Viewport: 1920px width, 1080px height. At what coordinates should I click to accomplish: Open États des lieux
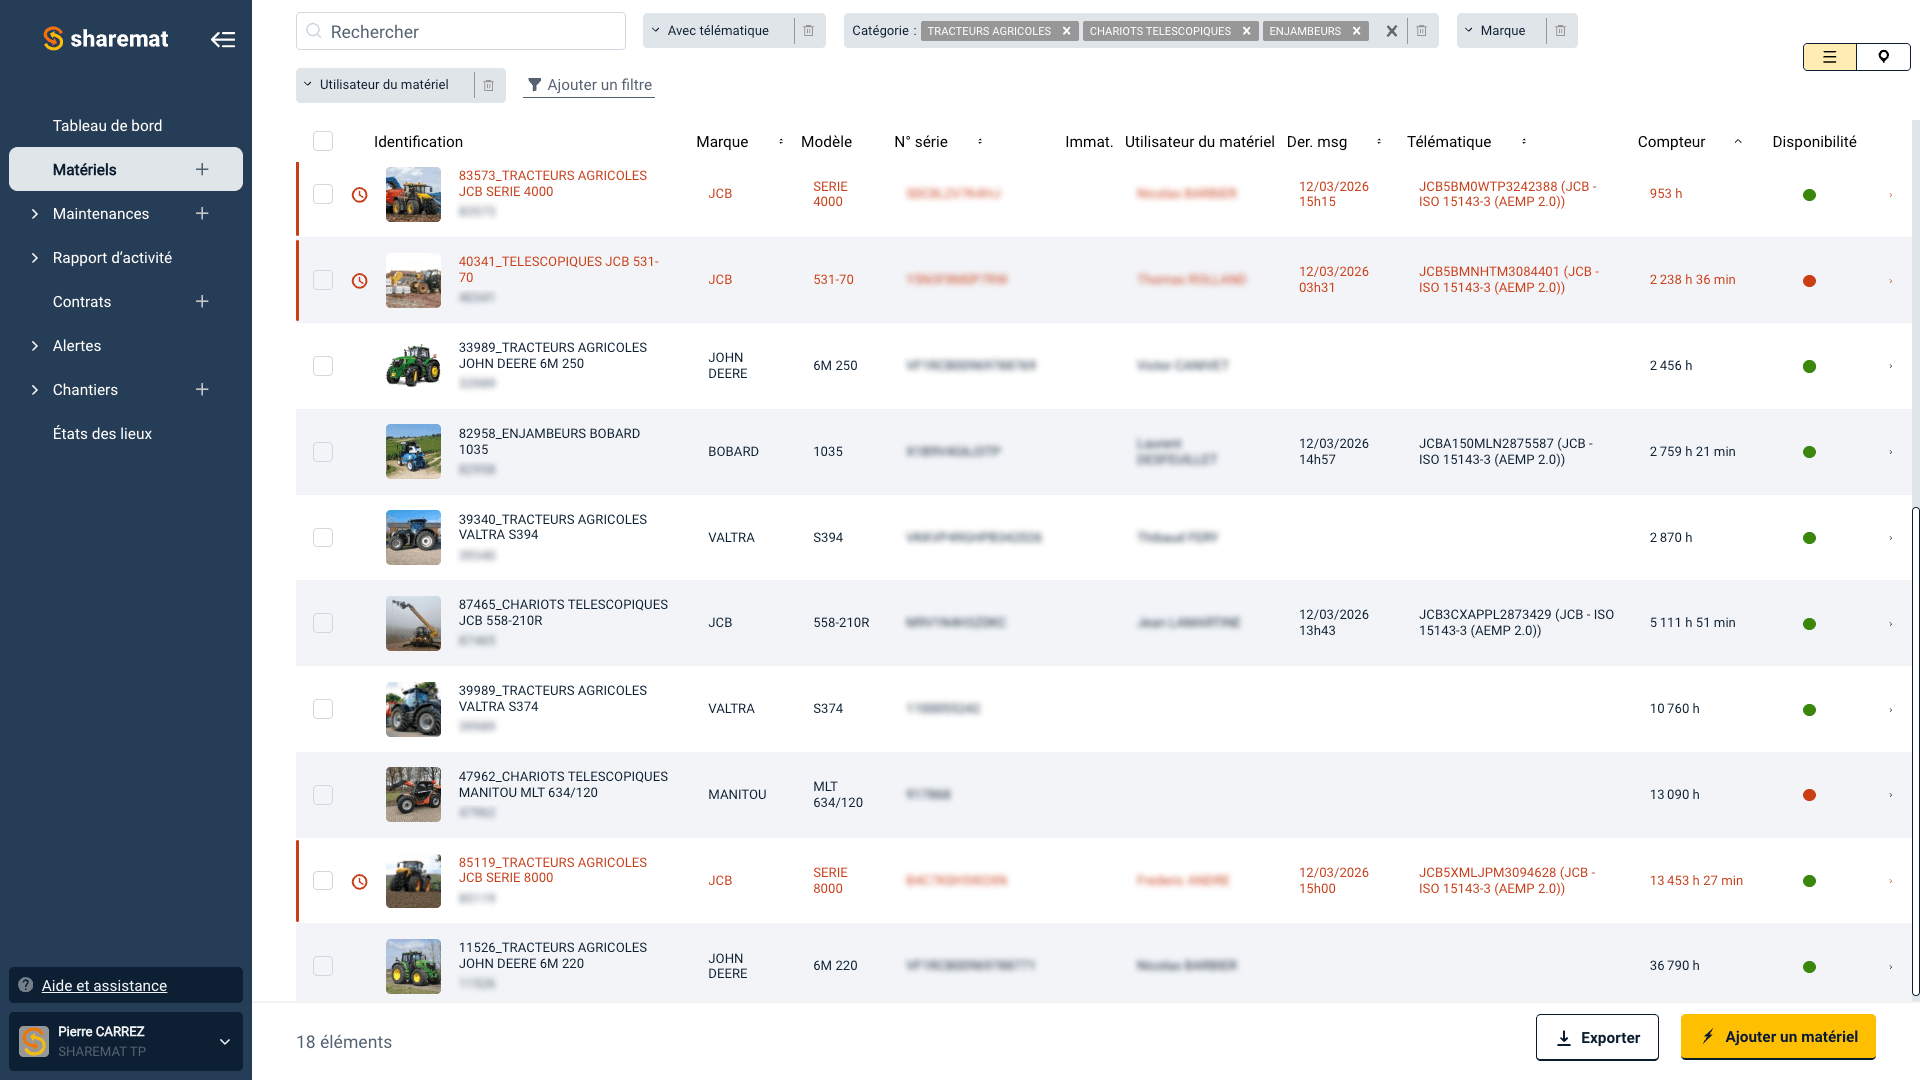pyautogui.click(x=102, y=434)
